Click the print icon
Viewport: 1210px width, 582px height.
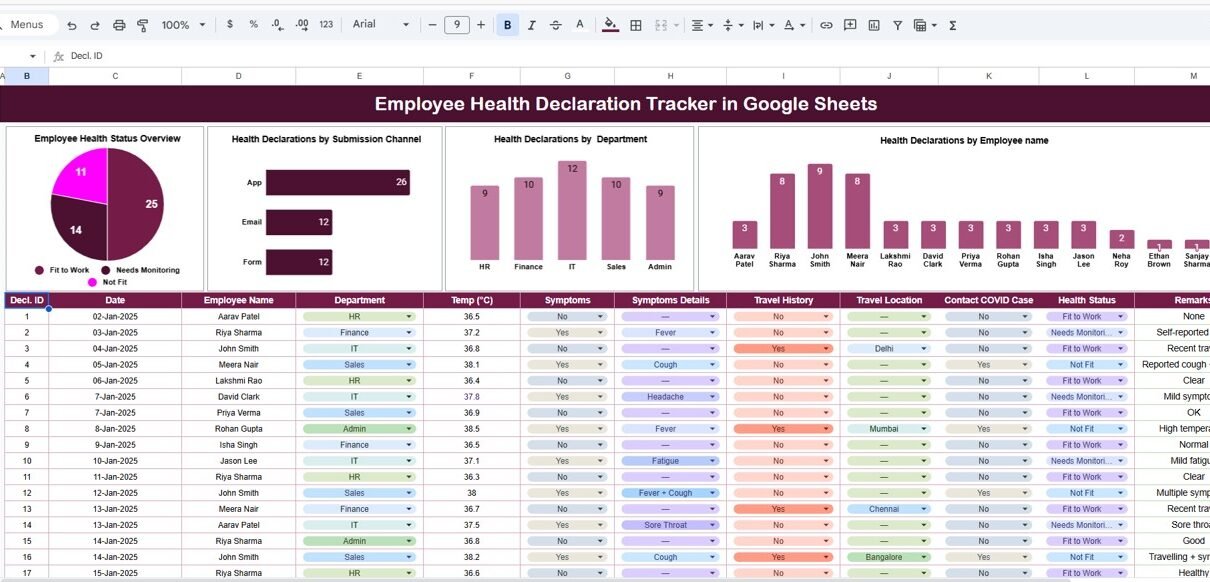(119, 25)
